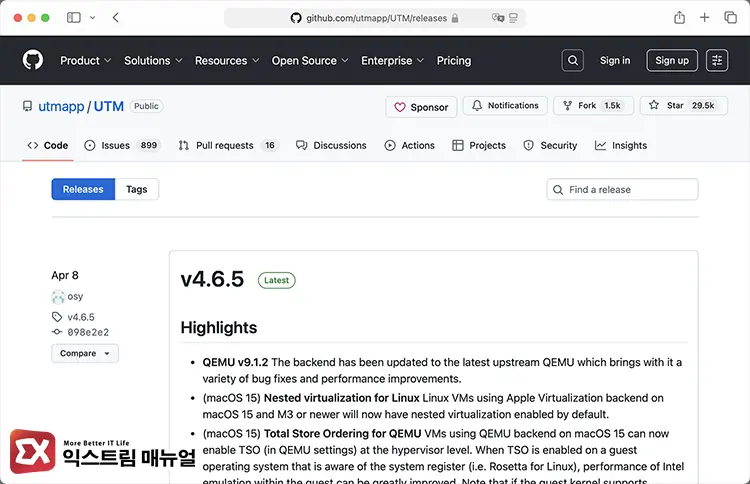Open the Projects tab

(x=479, y=145)
